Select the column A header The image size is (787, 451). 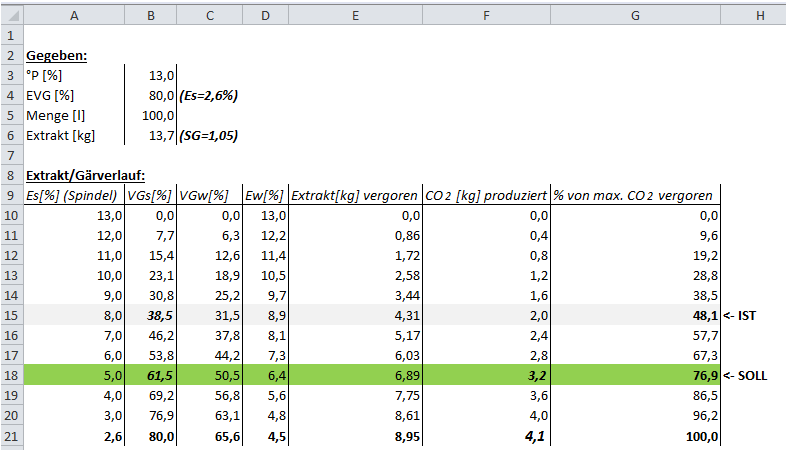(74, 11)
